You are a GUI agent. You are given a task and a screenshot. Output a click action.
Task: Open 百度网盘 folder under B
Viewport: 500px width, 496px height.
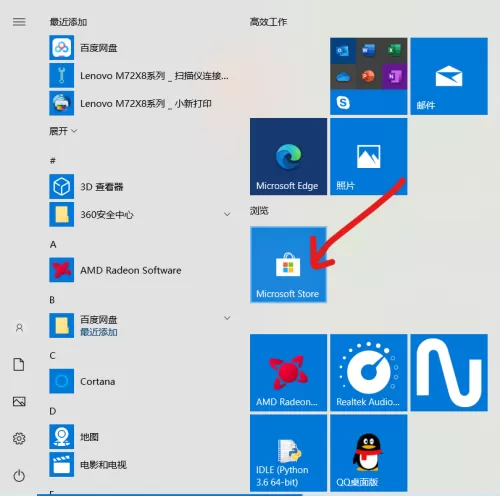(x=140, y=325)
